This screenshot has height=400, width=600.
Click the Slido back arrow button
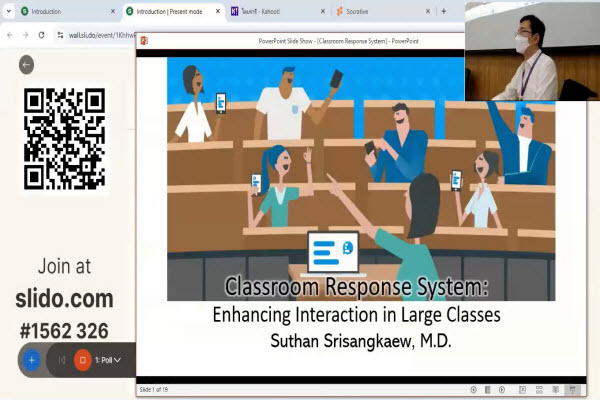point(26,65)
